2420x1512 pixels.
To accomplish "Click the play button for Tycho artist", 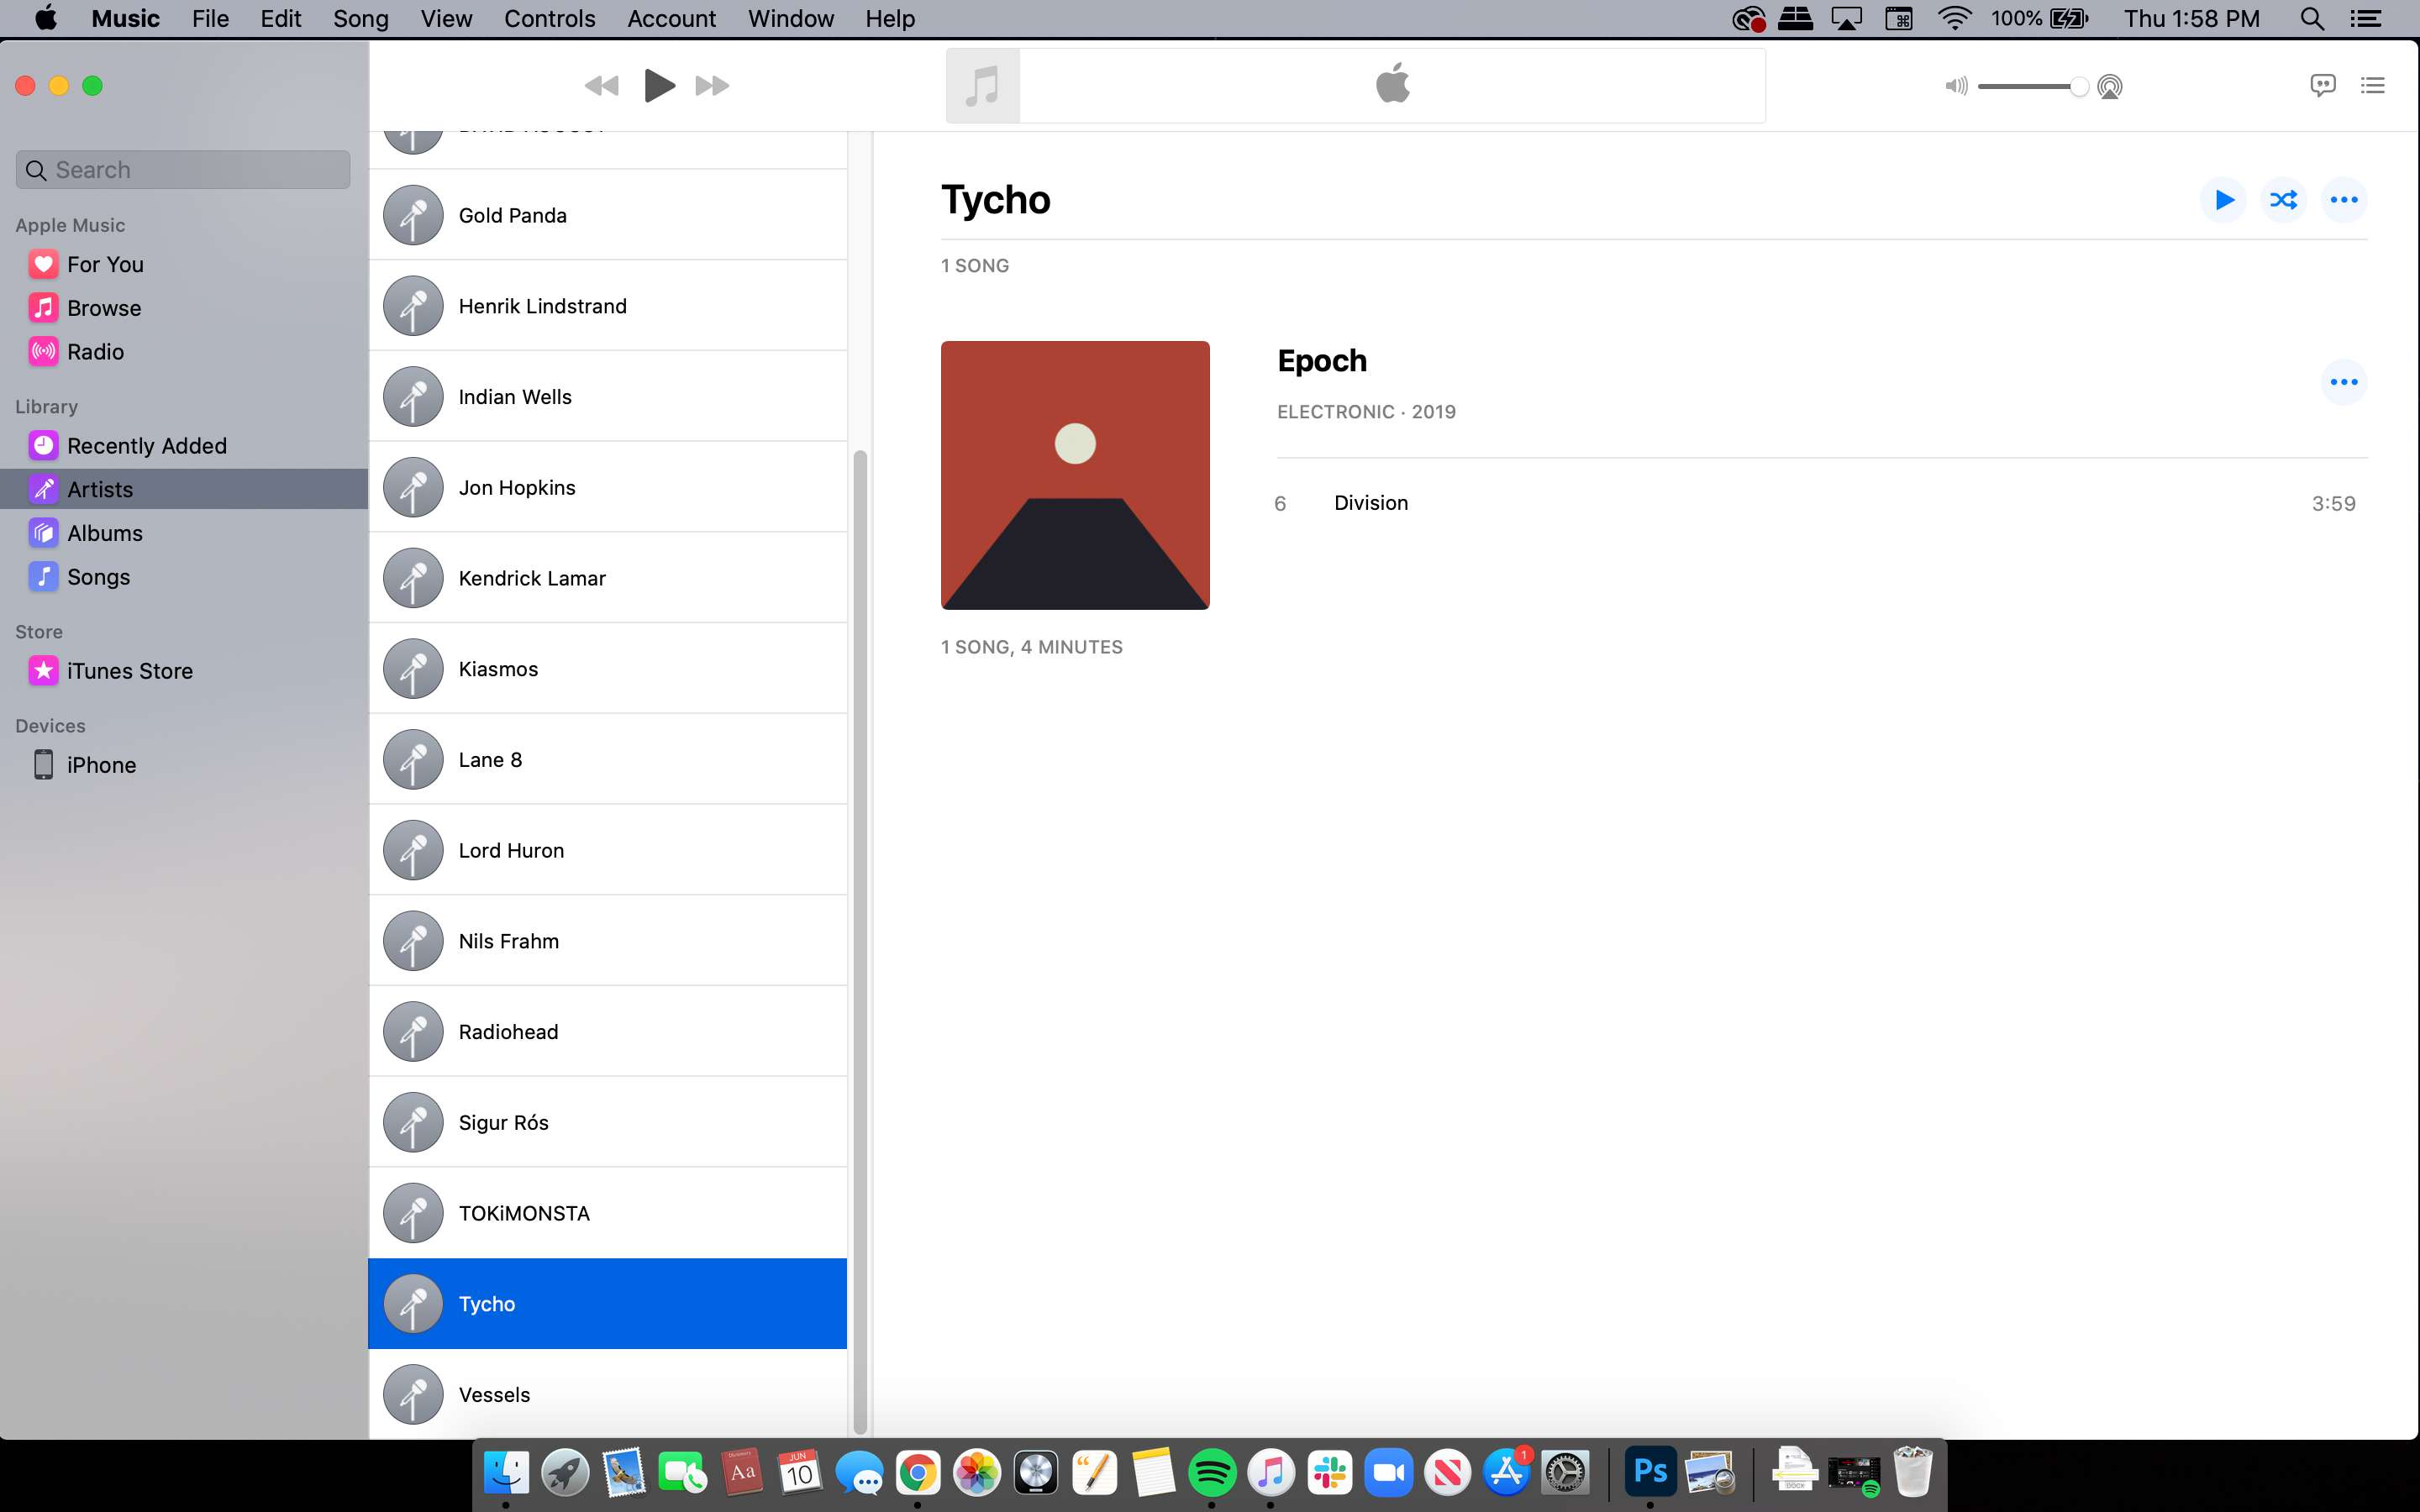I will (x=2223, y=198).
